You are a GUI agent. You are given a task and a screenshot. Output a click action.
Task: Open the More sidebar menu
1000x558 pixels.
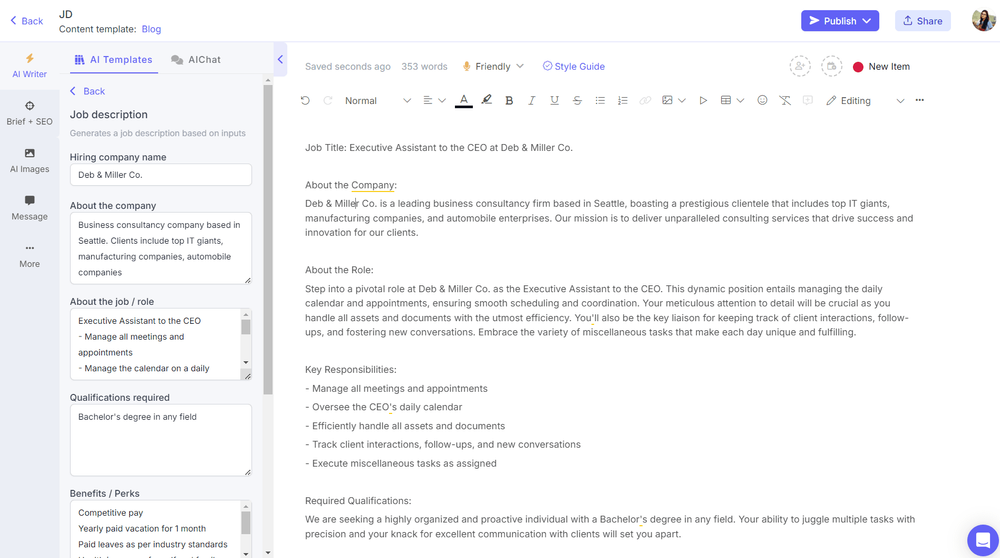(29, 255)
